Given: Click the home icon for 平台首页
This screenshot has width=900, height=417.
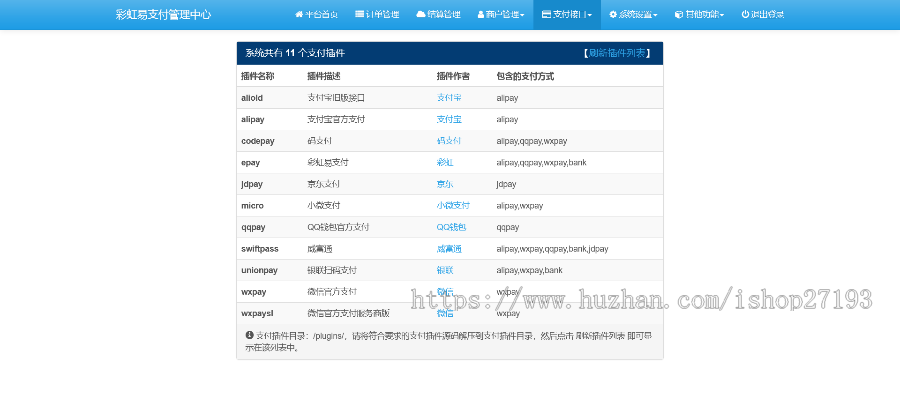Looking at the screenshot, I should click(x=299, y=14).
